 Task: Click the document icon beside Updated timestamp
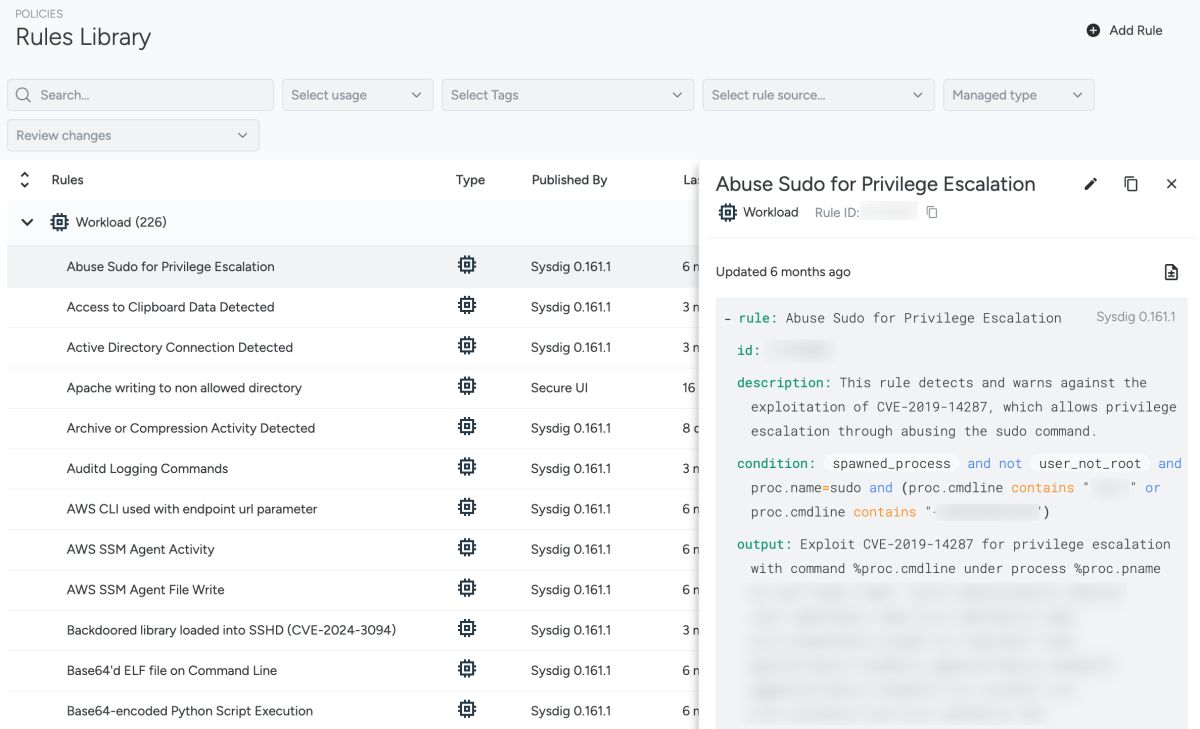[x=1171, y=272]
